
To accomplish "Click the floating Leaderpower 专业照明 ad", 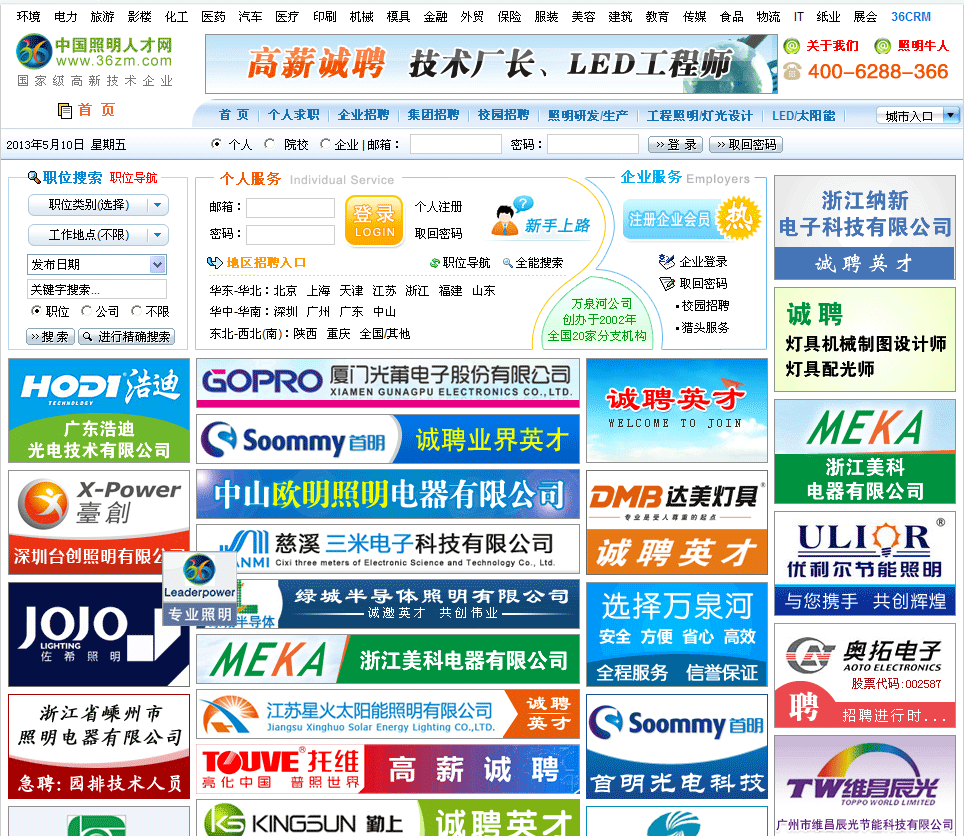I will click(x=200, y=588).
